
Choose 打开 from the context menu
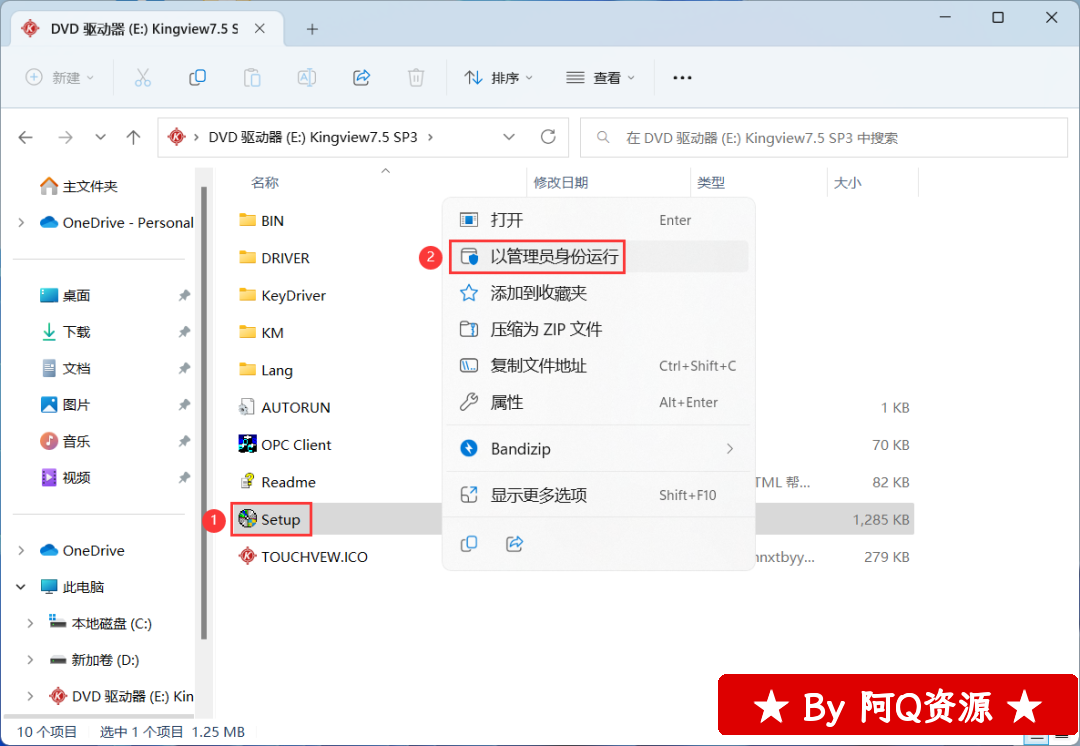(598, 220)
